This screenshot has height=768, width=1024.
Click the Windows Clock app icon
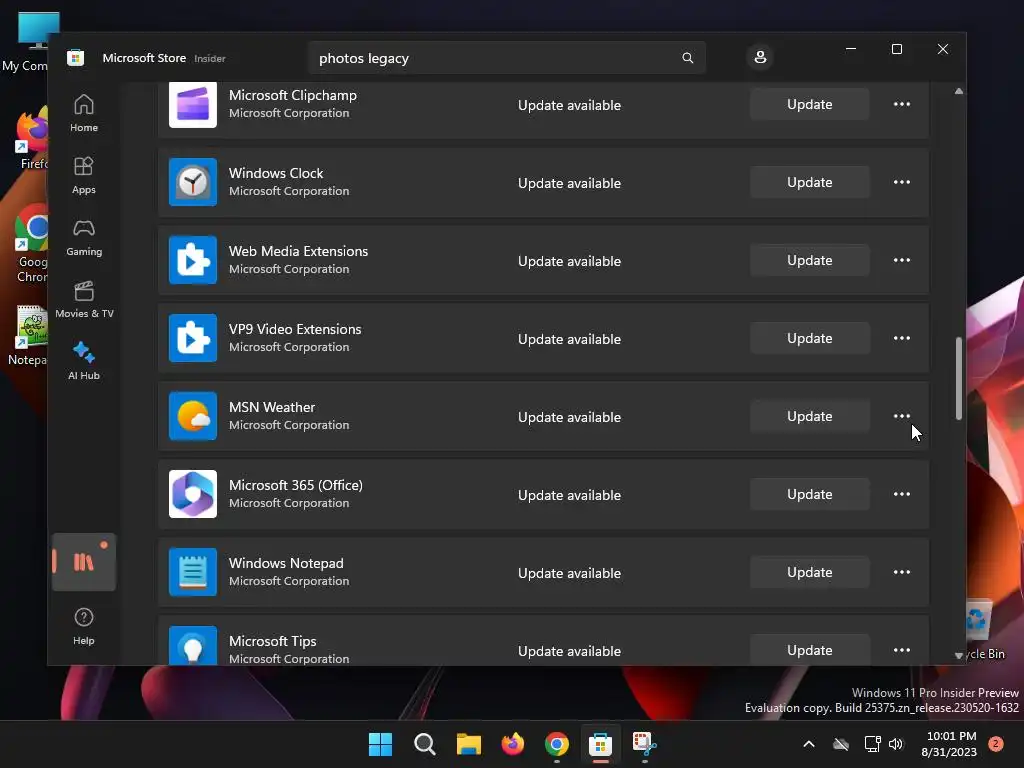pyautogui.click(x=193, y=182)
